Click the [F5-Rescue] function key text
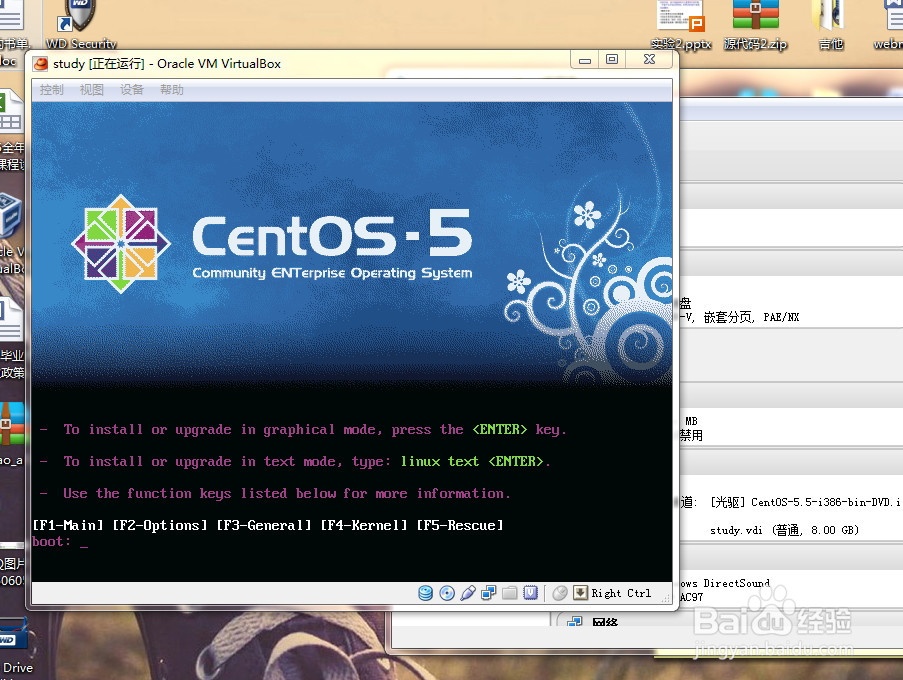The width and height of the screenshot is (903, 680). pyautogui.click(x=460, y=525)
